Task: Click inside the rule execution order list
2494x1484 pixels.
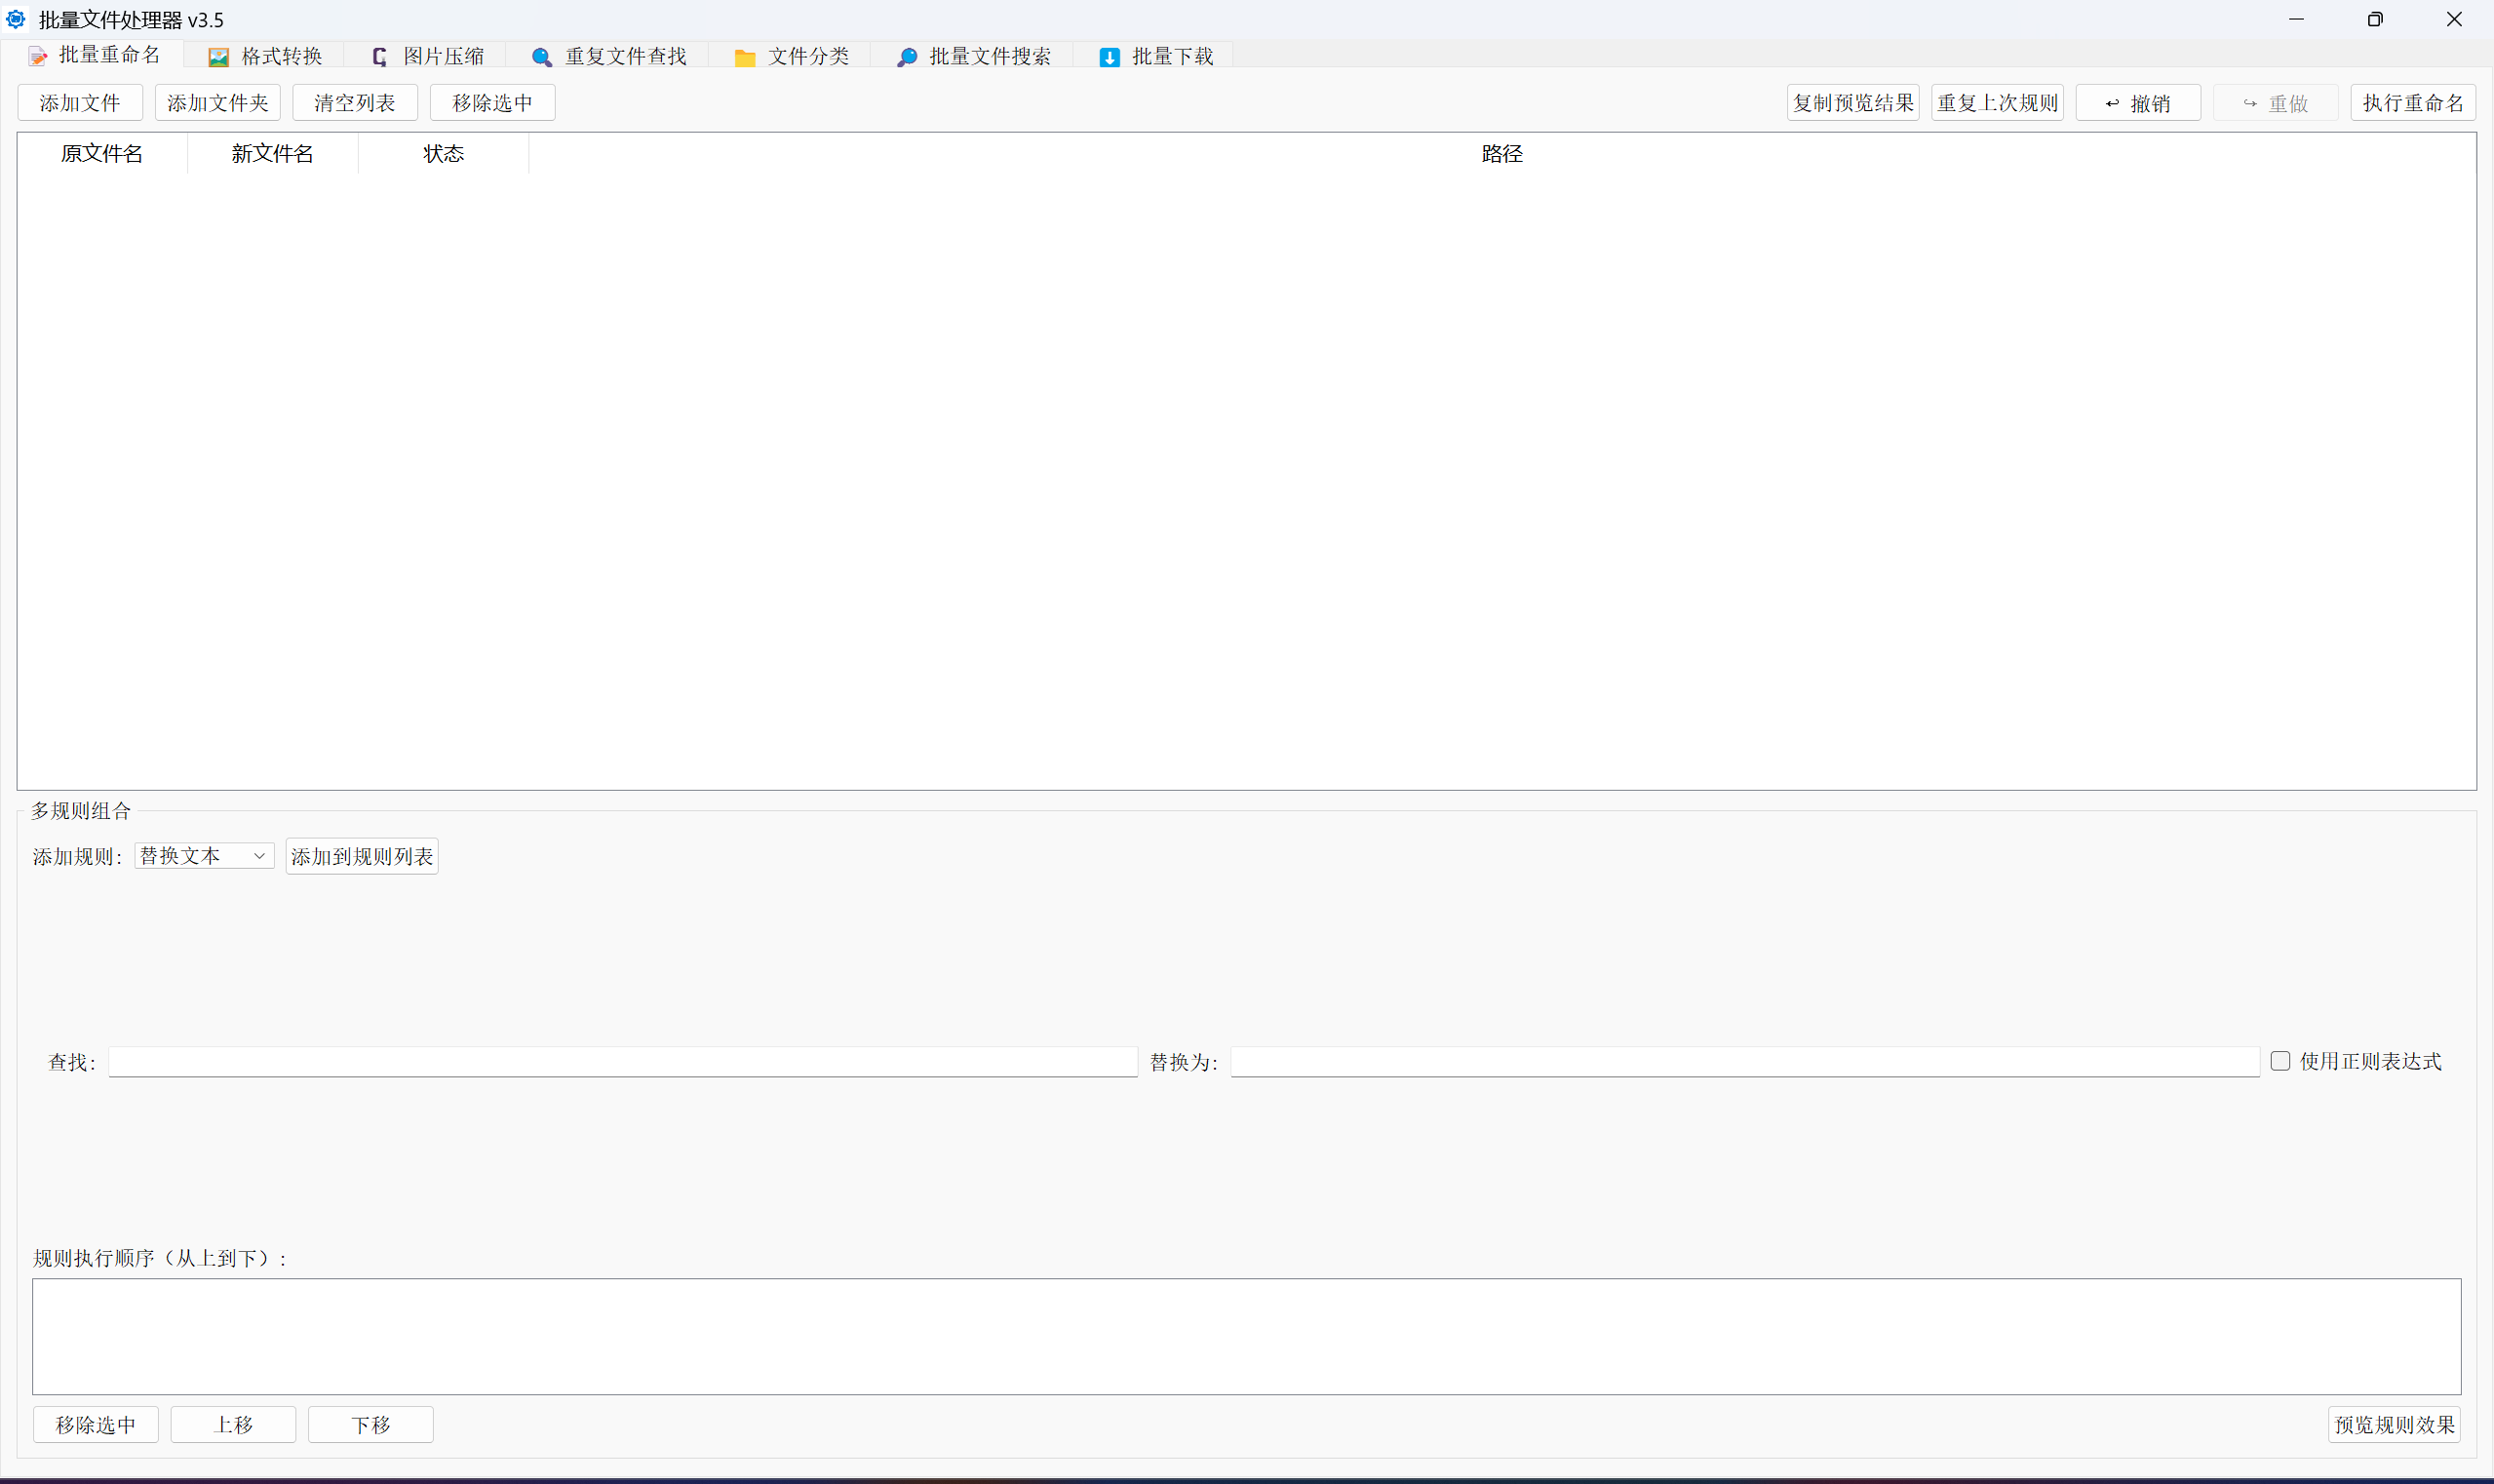Action: click(x=1247, y=1336)
